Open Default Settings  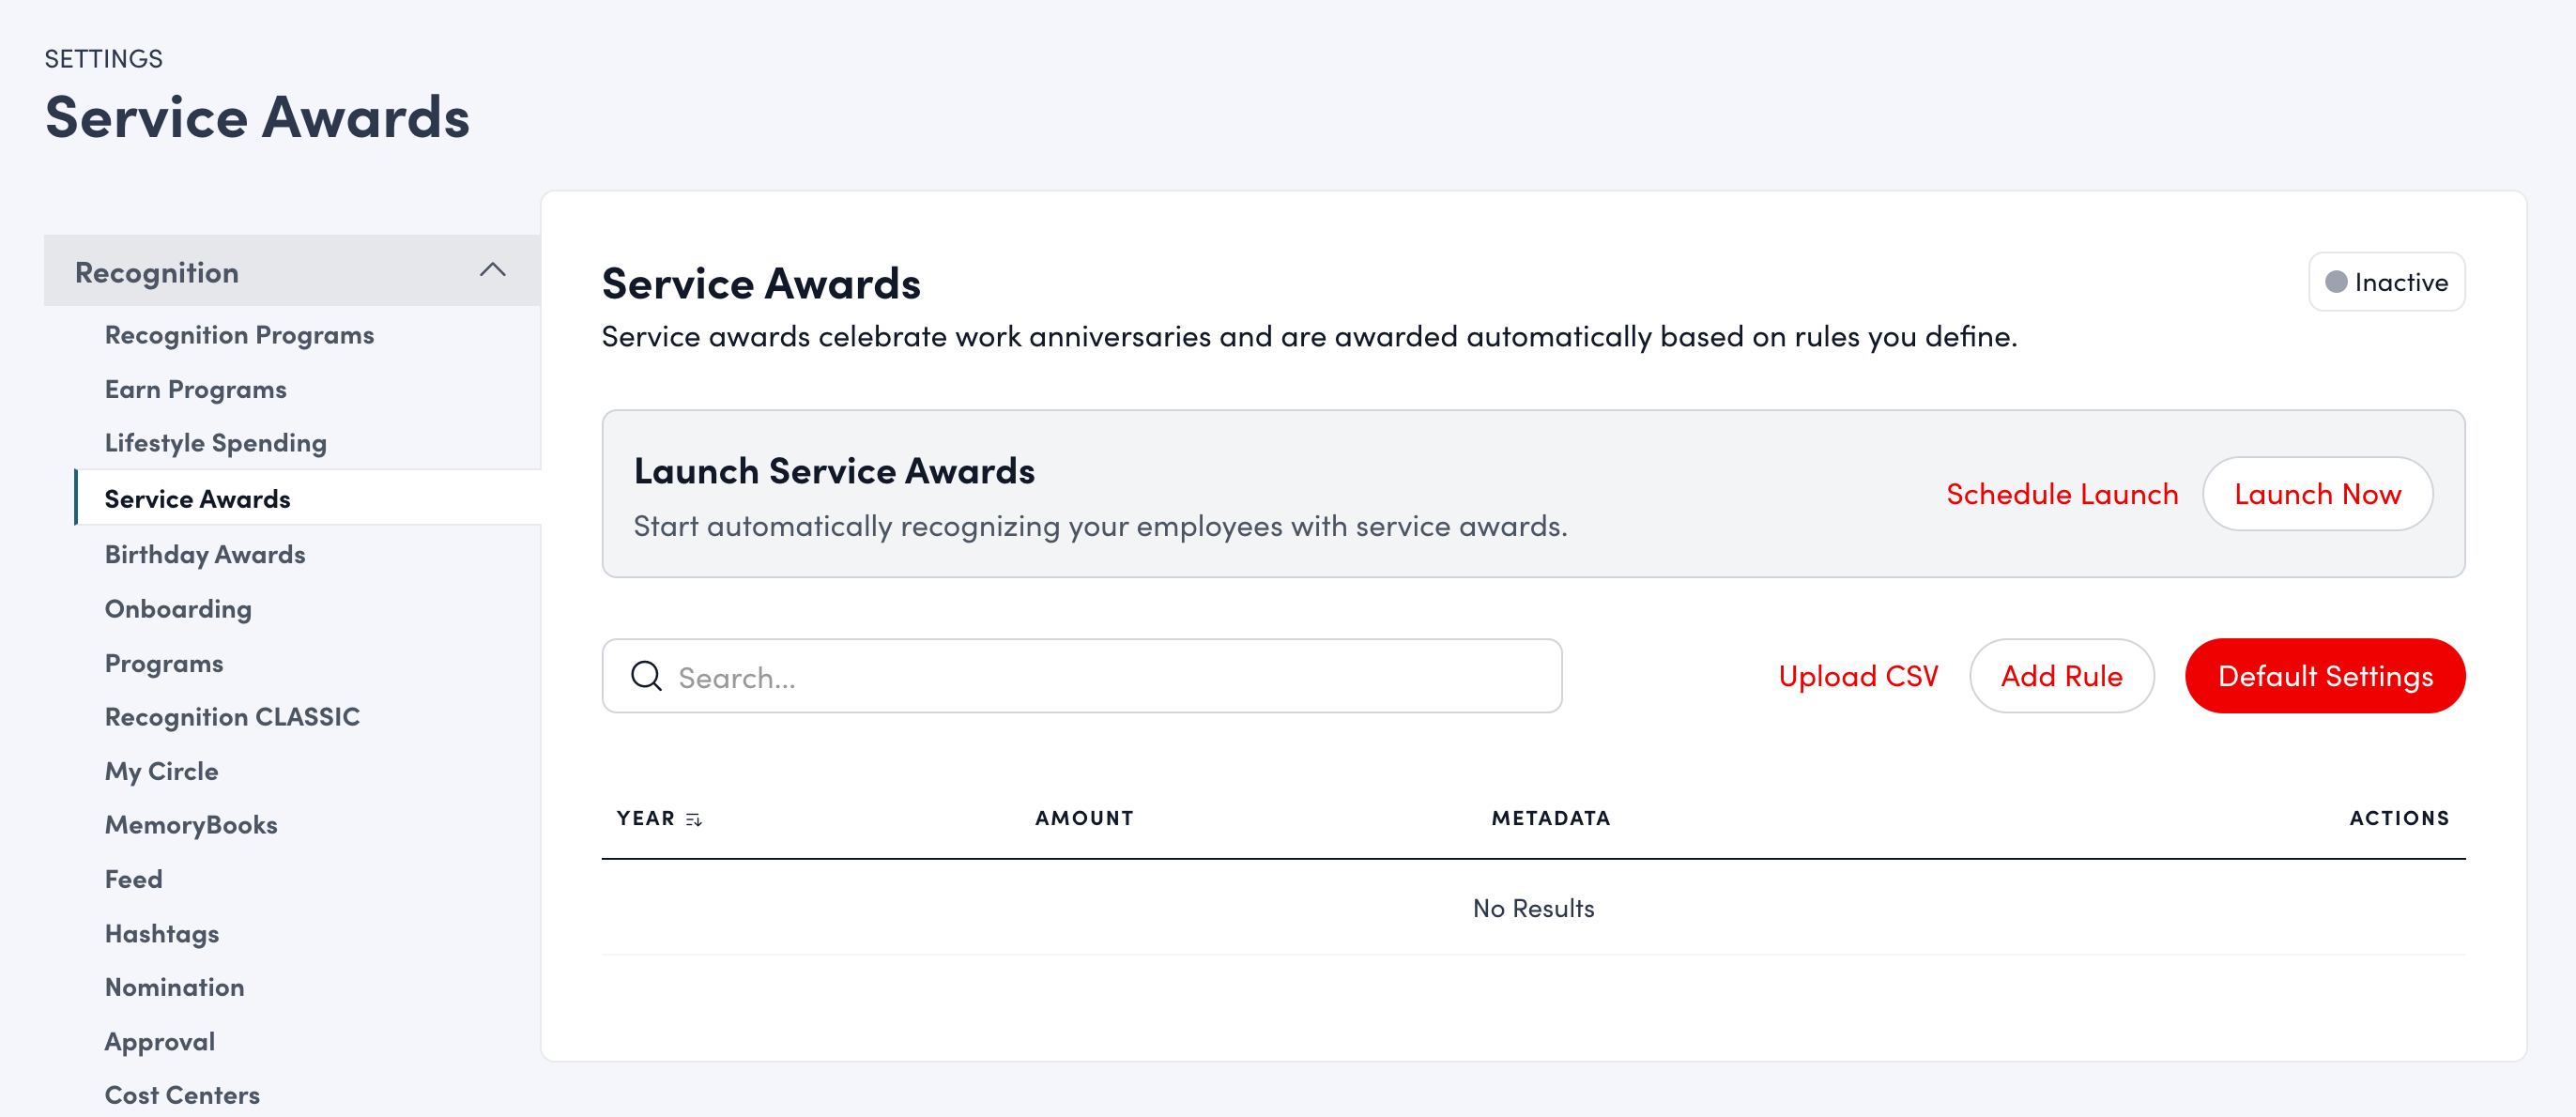pyautogui.click(x=2324, y=676)
